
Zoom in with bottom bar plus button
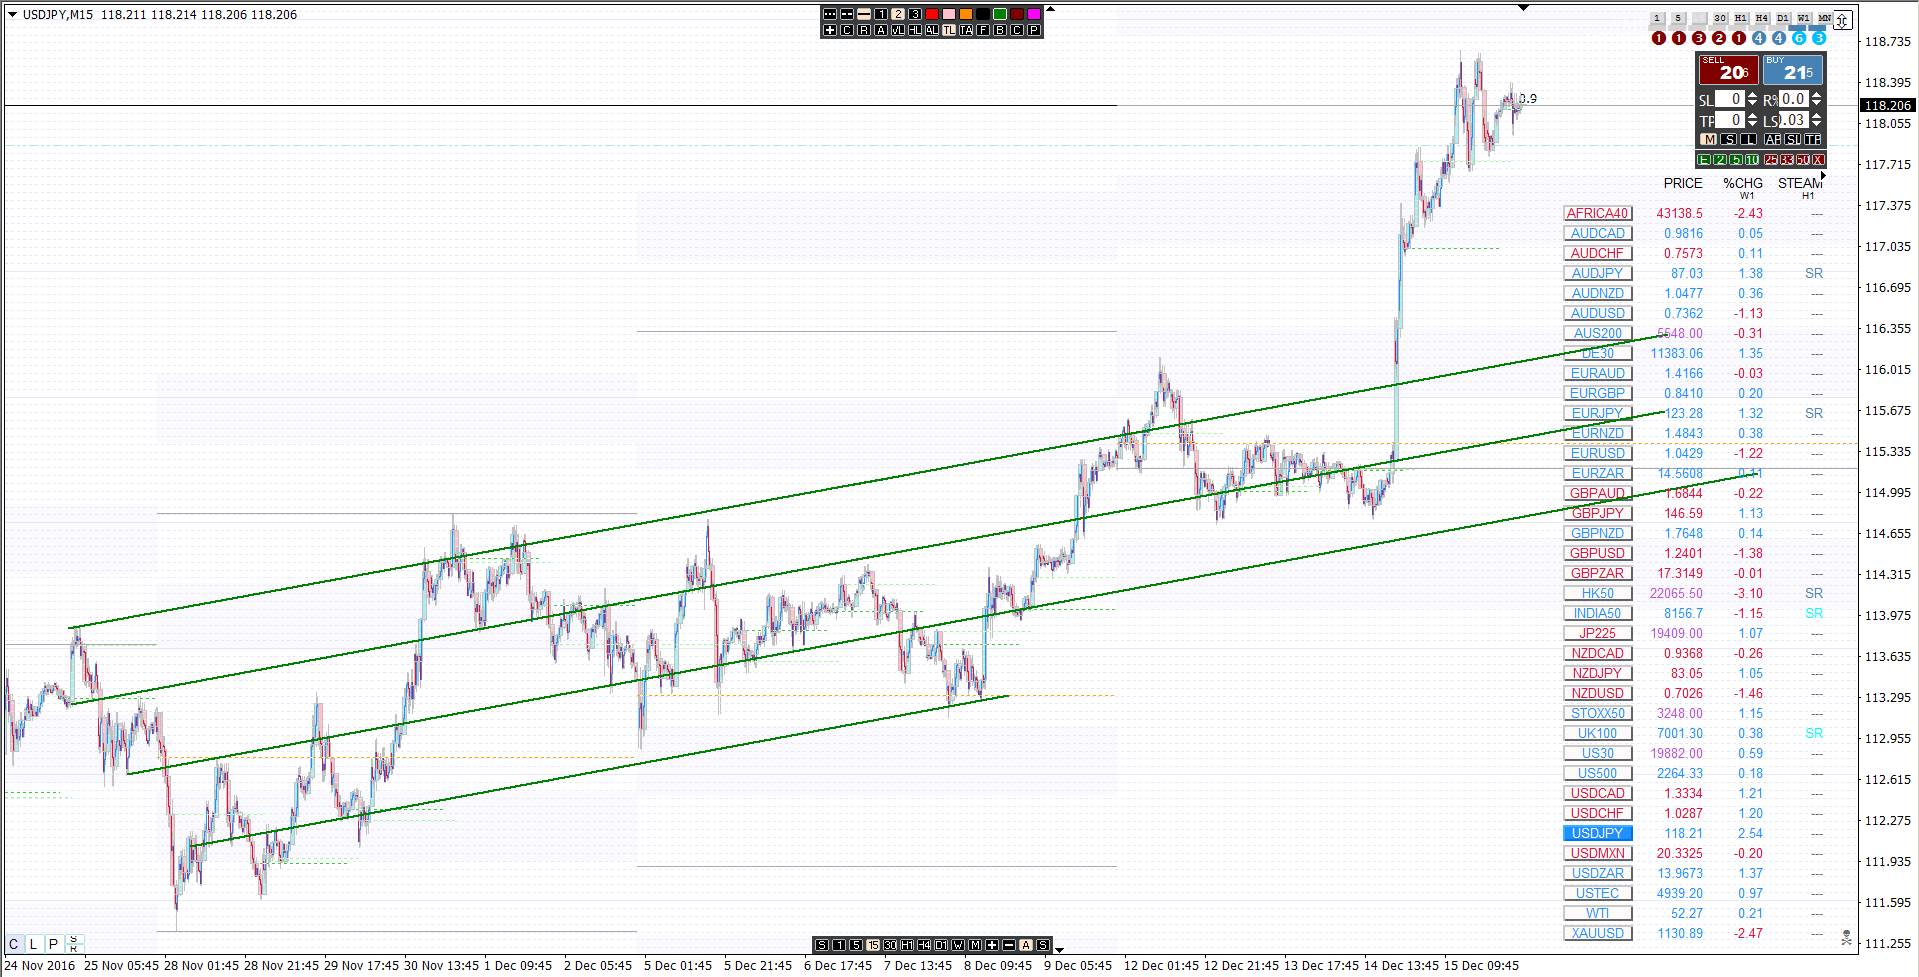(992, 945)
